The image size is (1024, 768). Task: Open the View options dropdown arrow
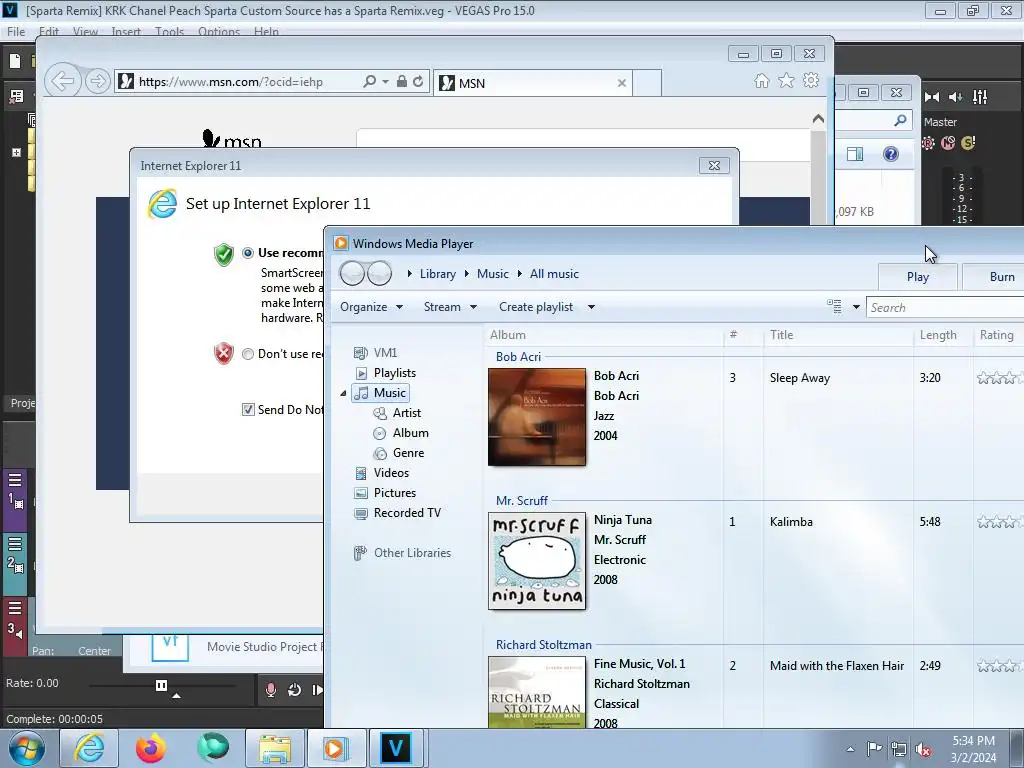point(856,307)
